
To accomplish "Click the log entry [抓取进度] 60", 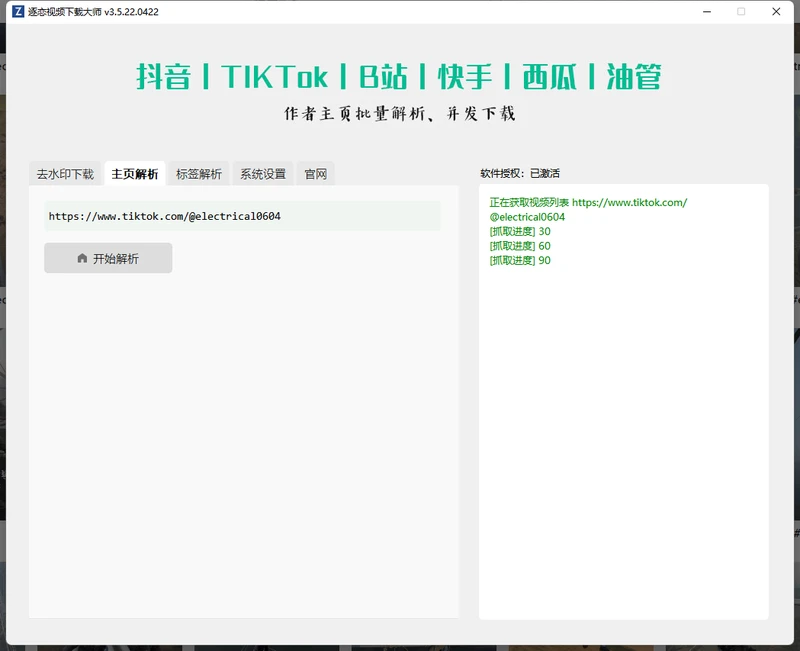I will [520, 246].
